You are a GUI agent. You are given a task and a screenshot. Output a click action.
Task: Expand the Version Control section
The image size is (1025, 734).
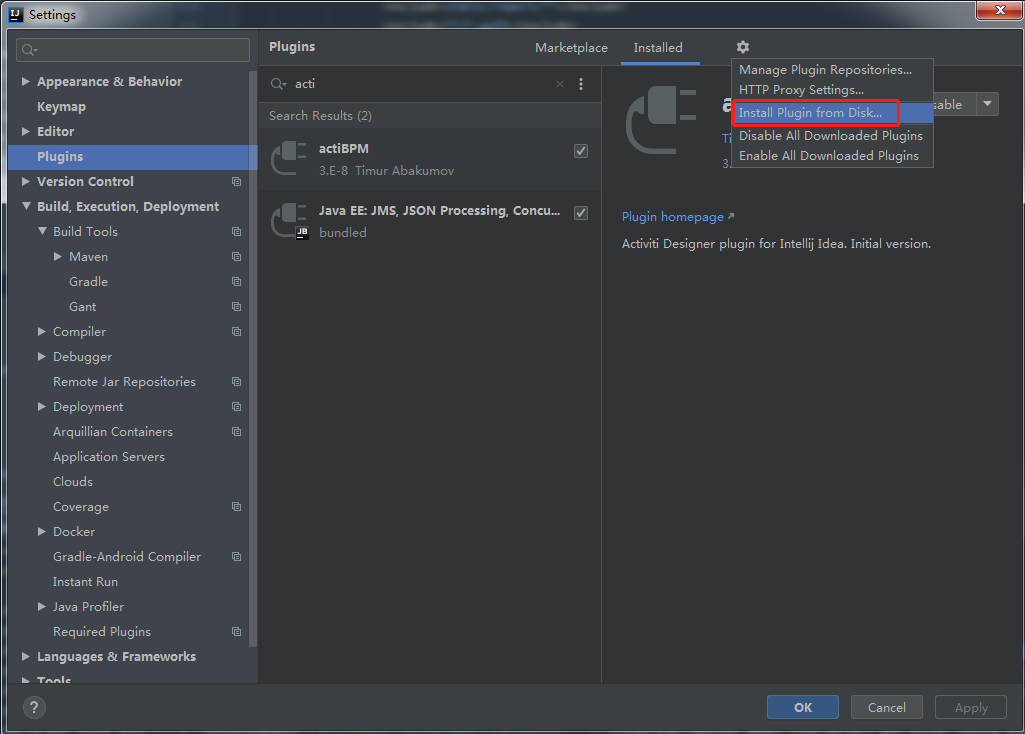pos(25,181)
